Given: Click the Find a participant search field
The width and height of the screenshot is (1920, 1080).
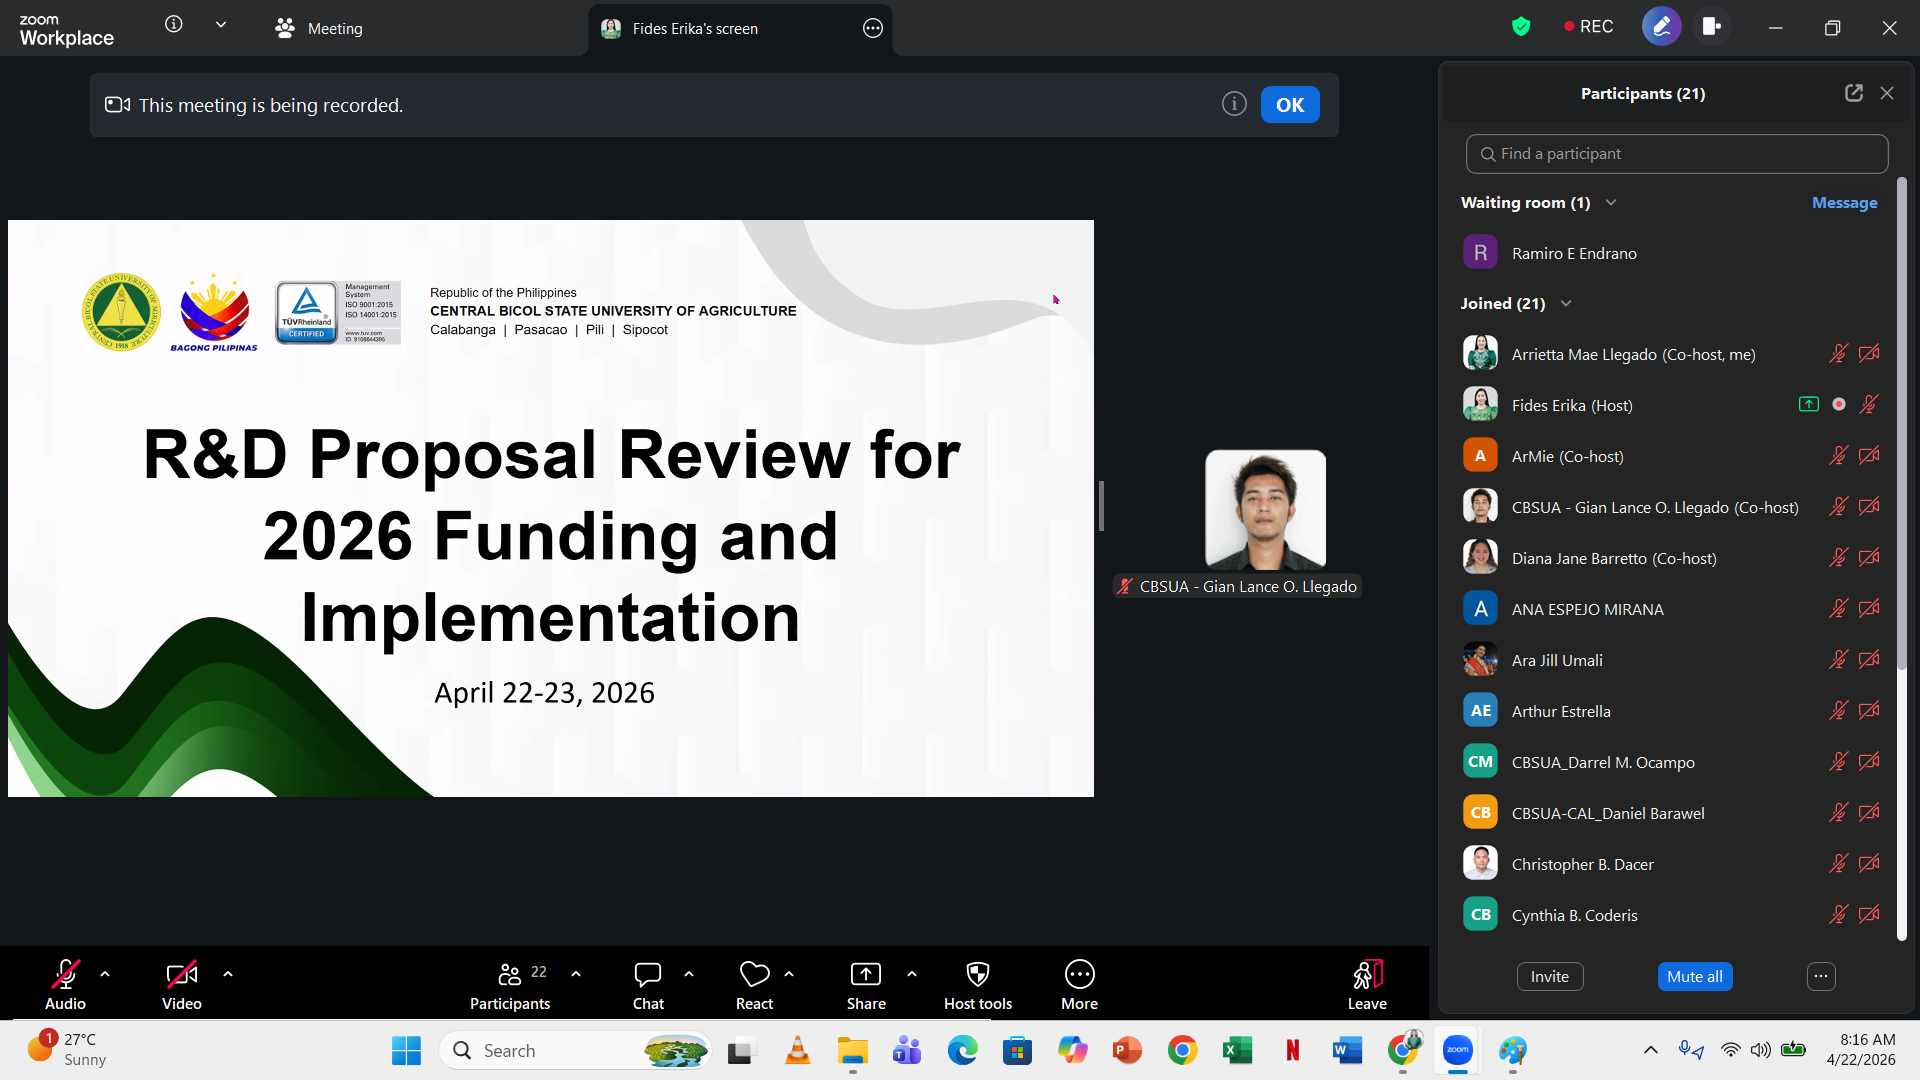Looking at the screenshot, I should tap(1676, 154).
